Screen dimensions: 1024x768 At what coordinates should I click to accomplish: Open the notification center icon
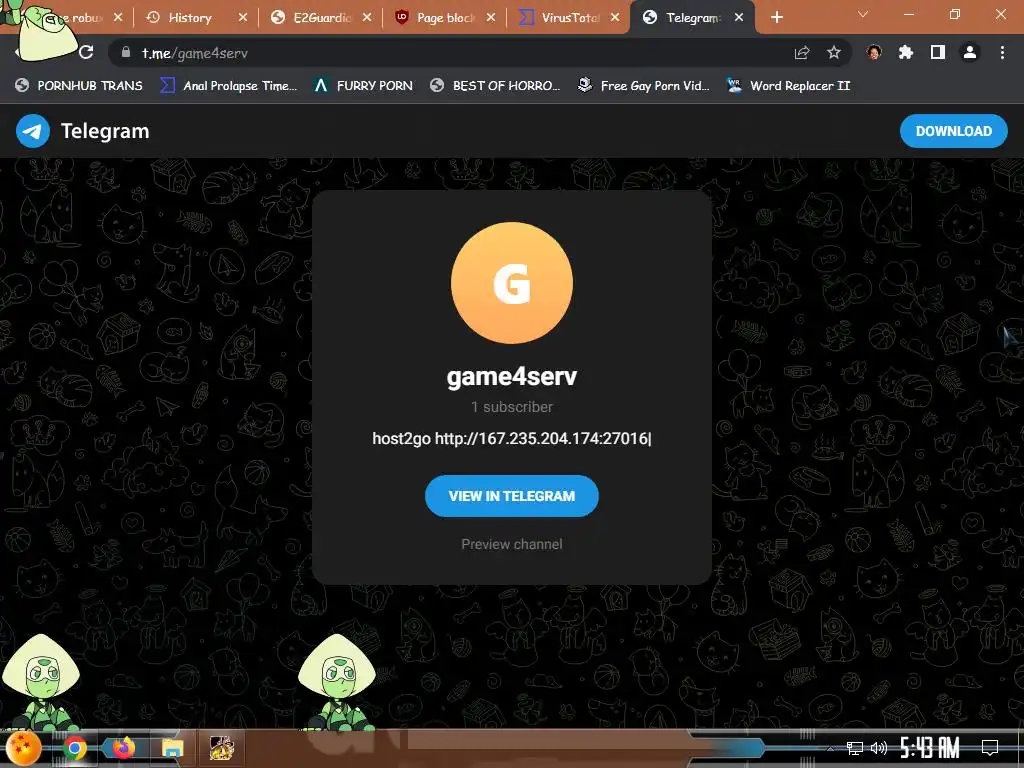(990, 748)
